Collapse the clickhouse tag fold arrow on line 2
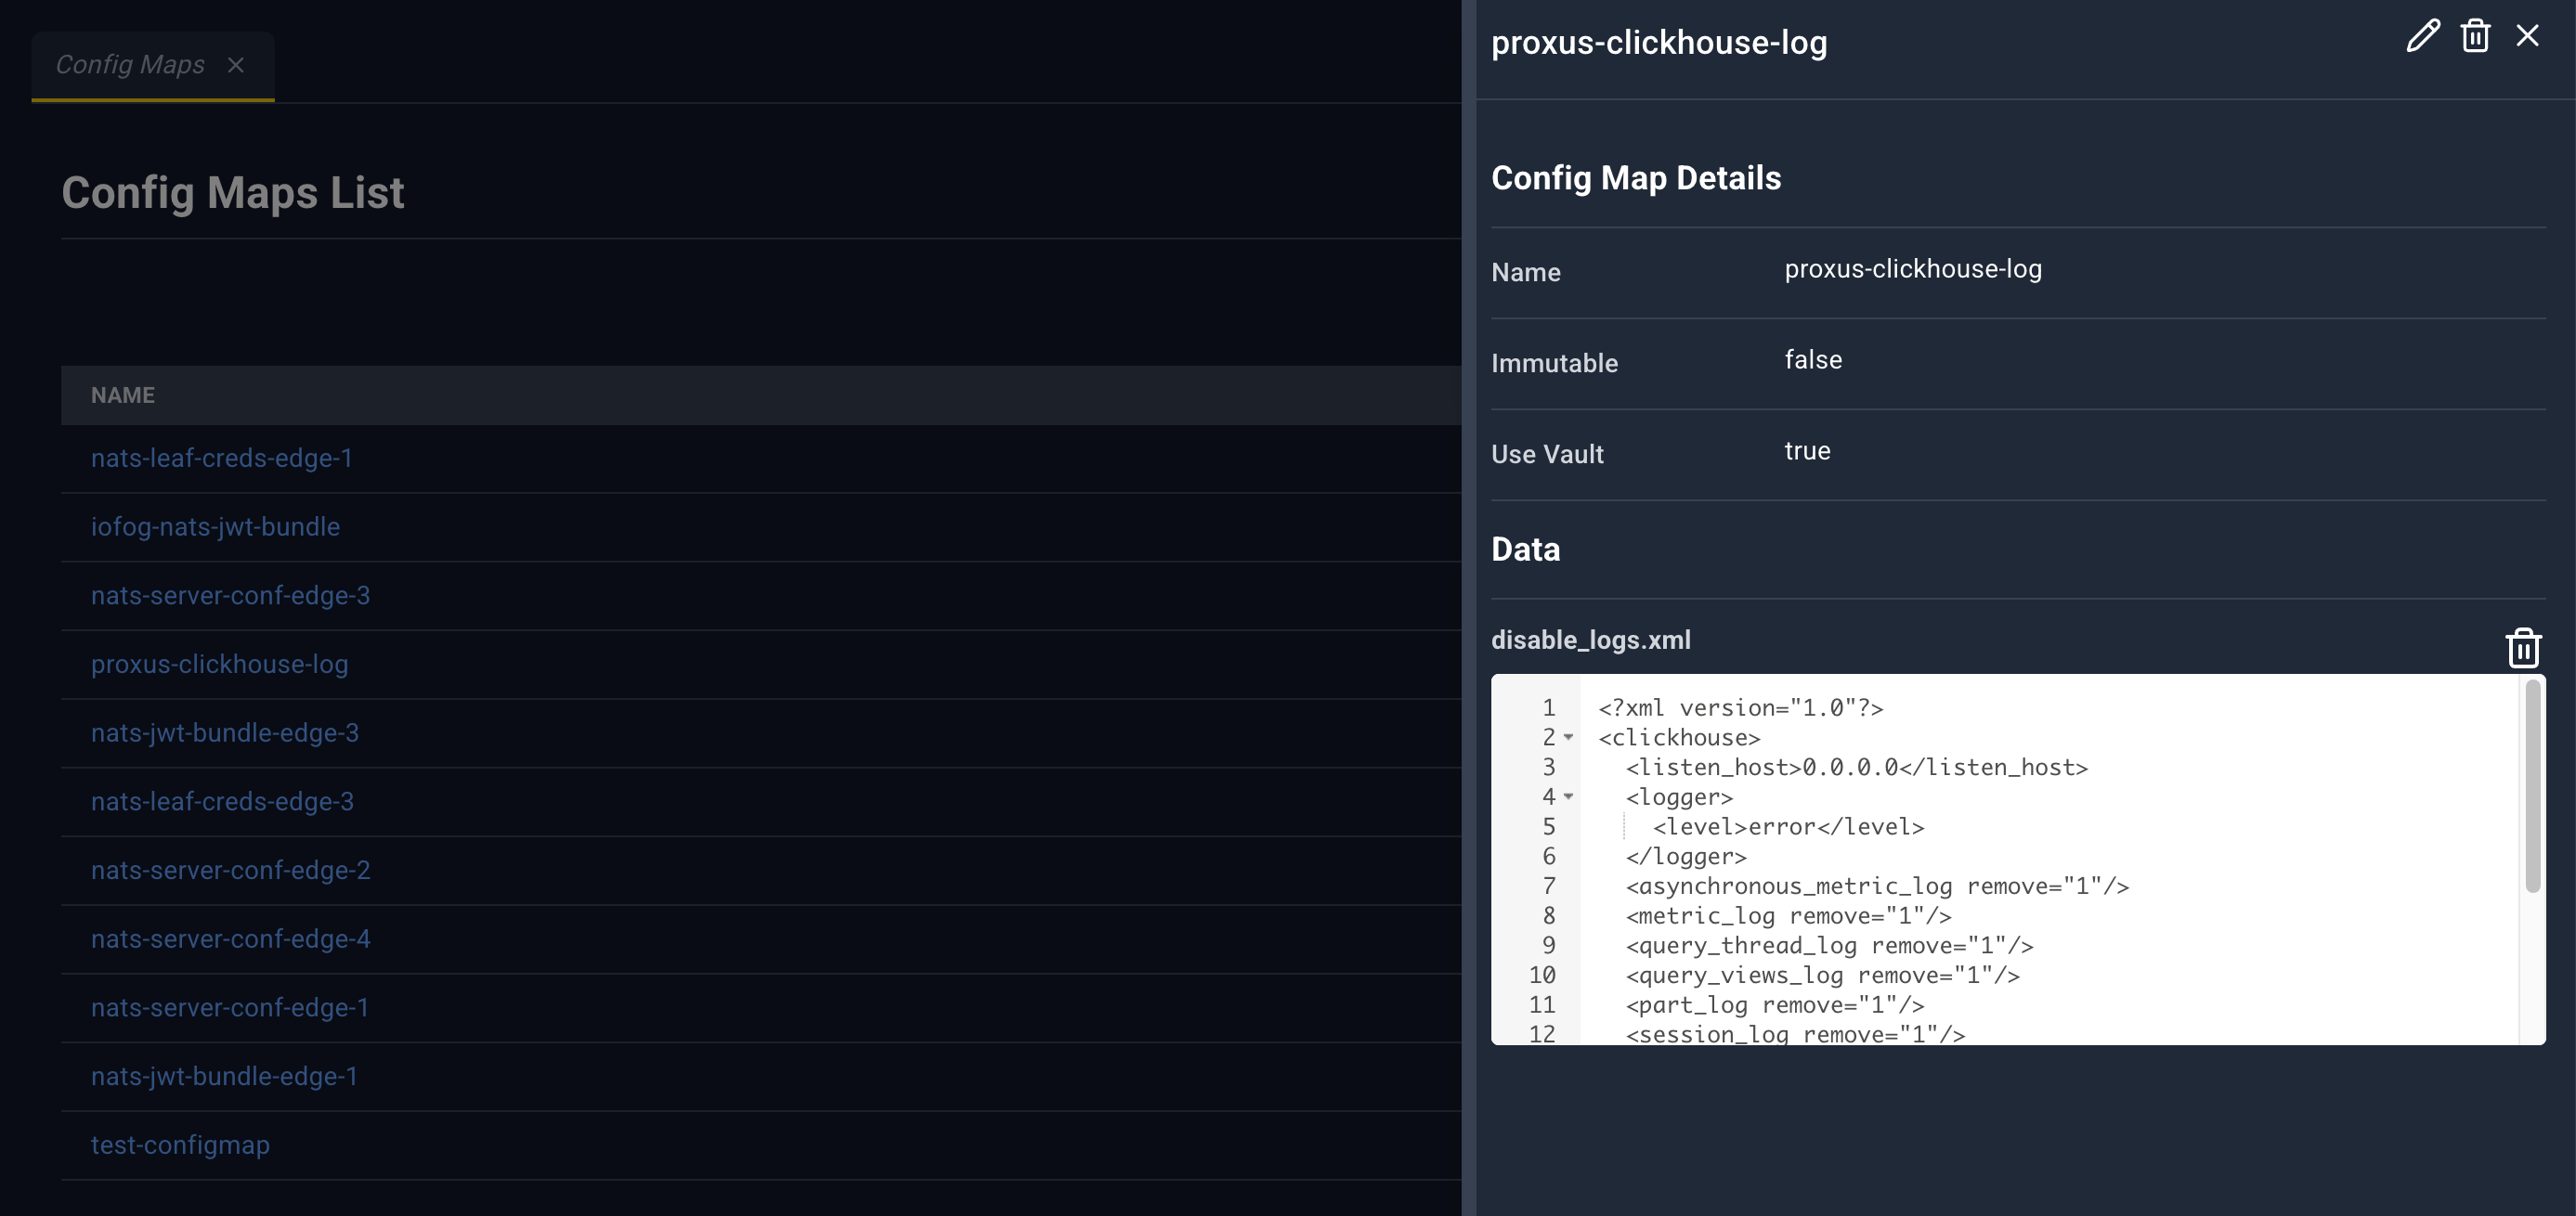2576x1216 pixels. (x=1568, y=737)
